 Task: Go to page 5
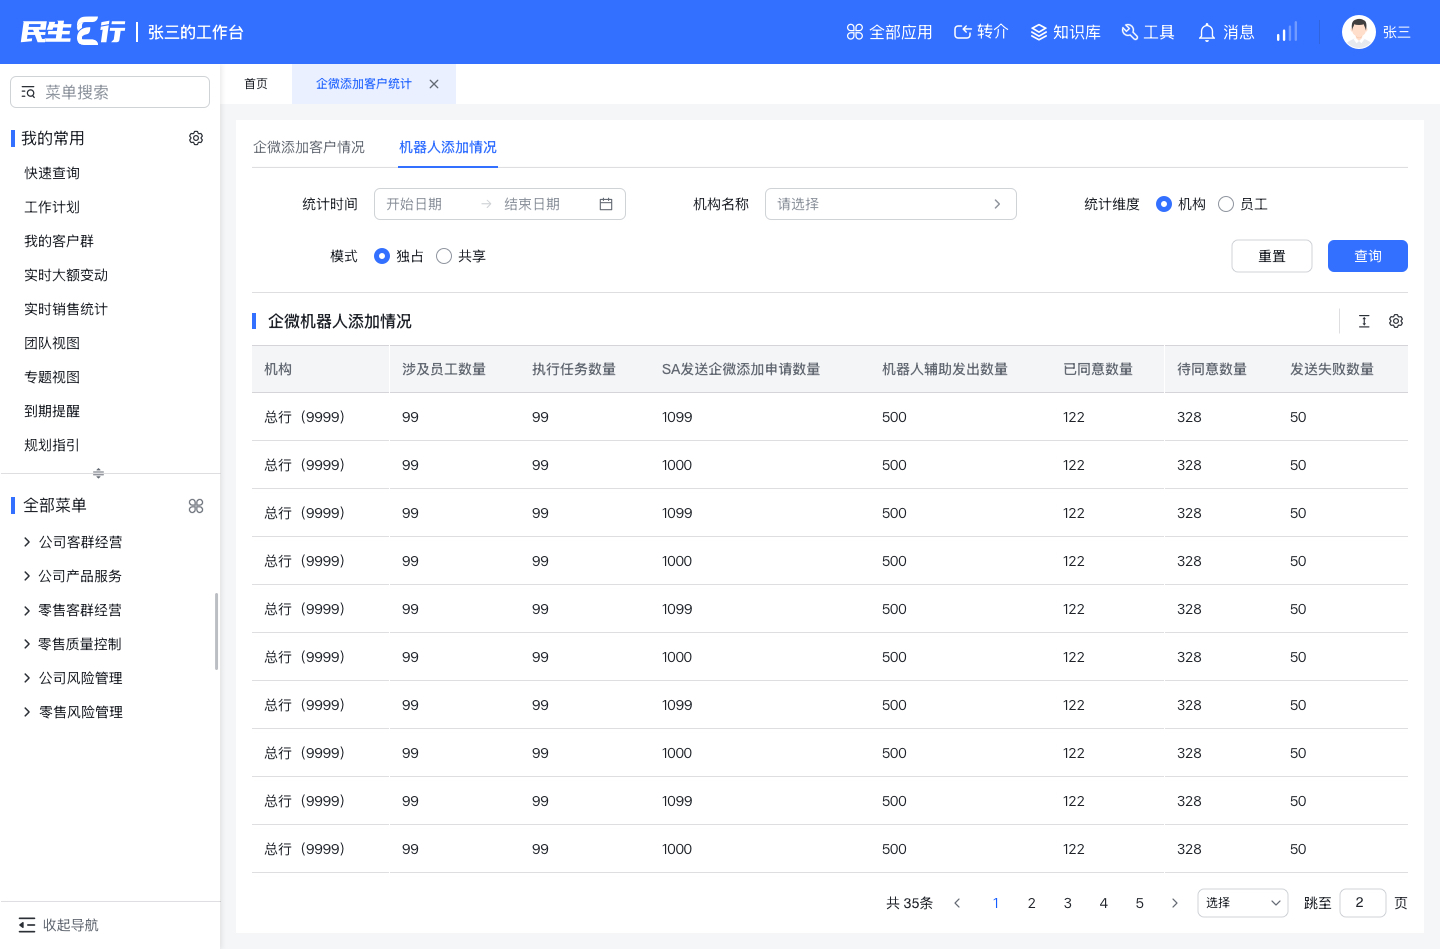tap(1140, 903)
